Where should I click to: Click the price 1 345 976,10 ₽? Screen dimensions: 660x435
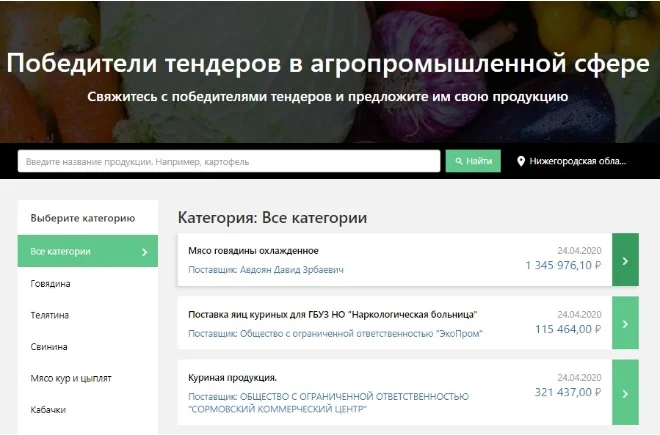click(x=563, y=265)
